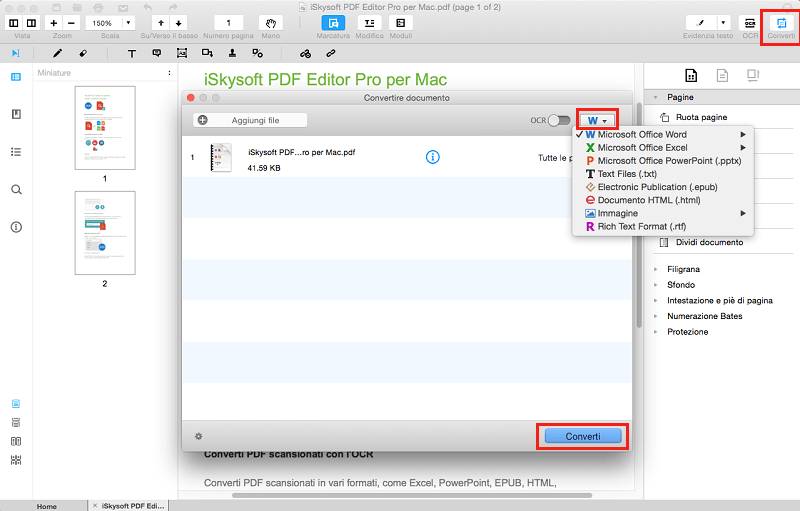Image resolution: width=800 pixels, height=511 pixels.
Task: Open the OCR toolbar tool
Action: click(x=749, y=23)
